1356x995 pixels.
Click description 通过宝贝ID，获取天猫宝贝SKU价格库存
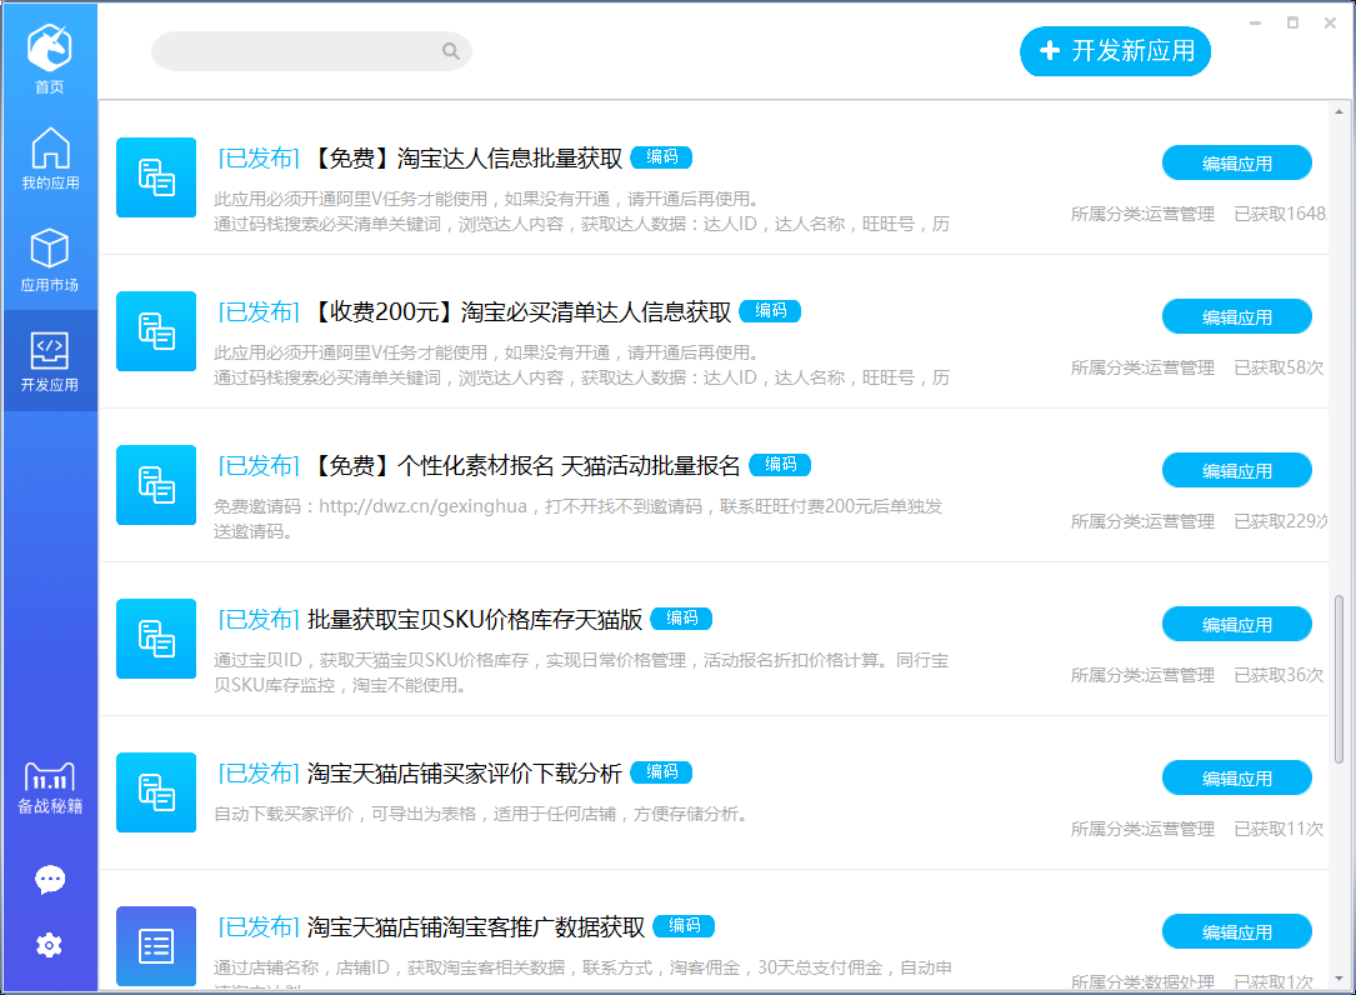[x=581, y=673]
